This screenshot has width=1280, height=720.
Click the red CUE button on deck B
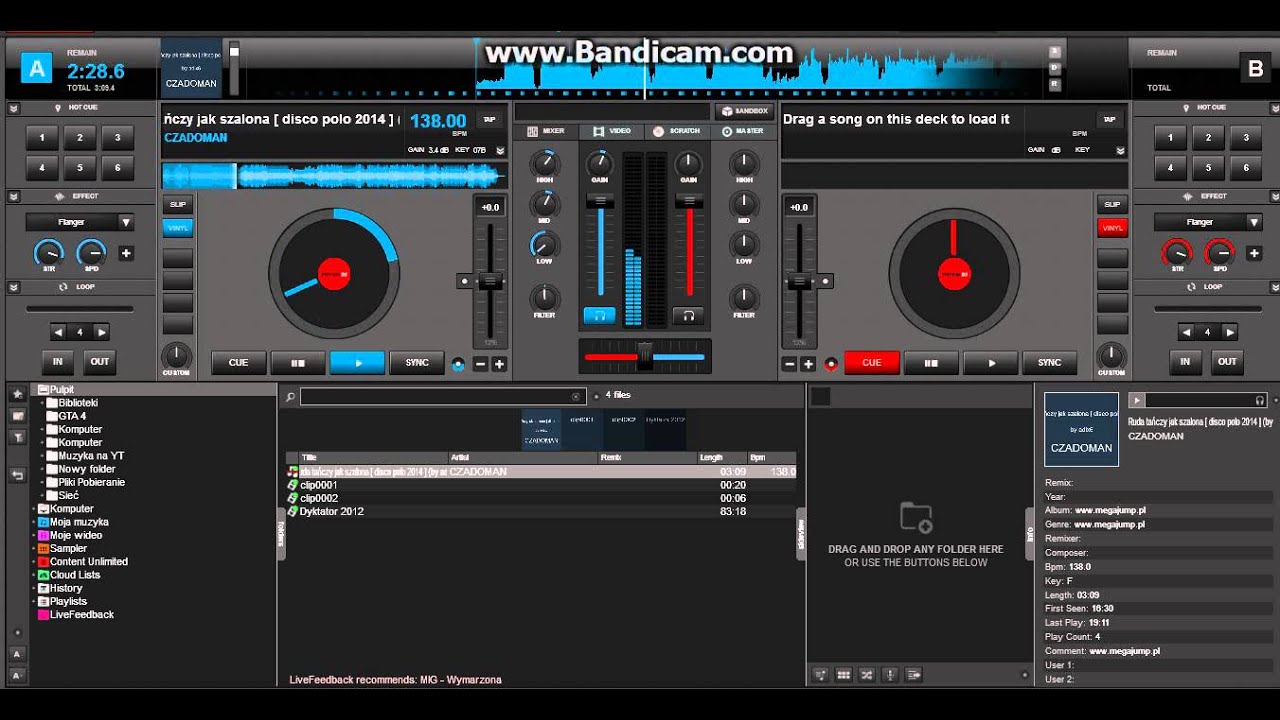[872, 363]
